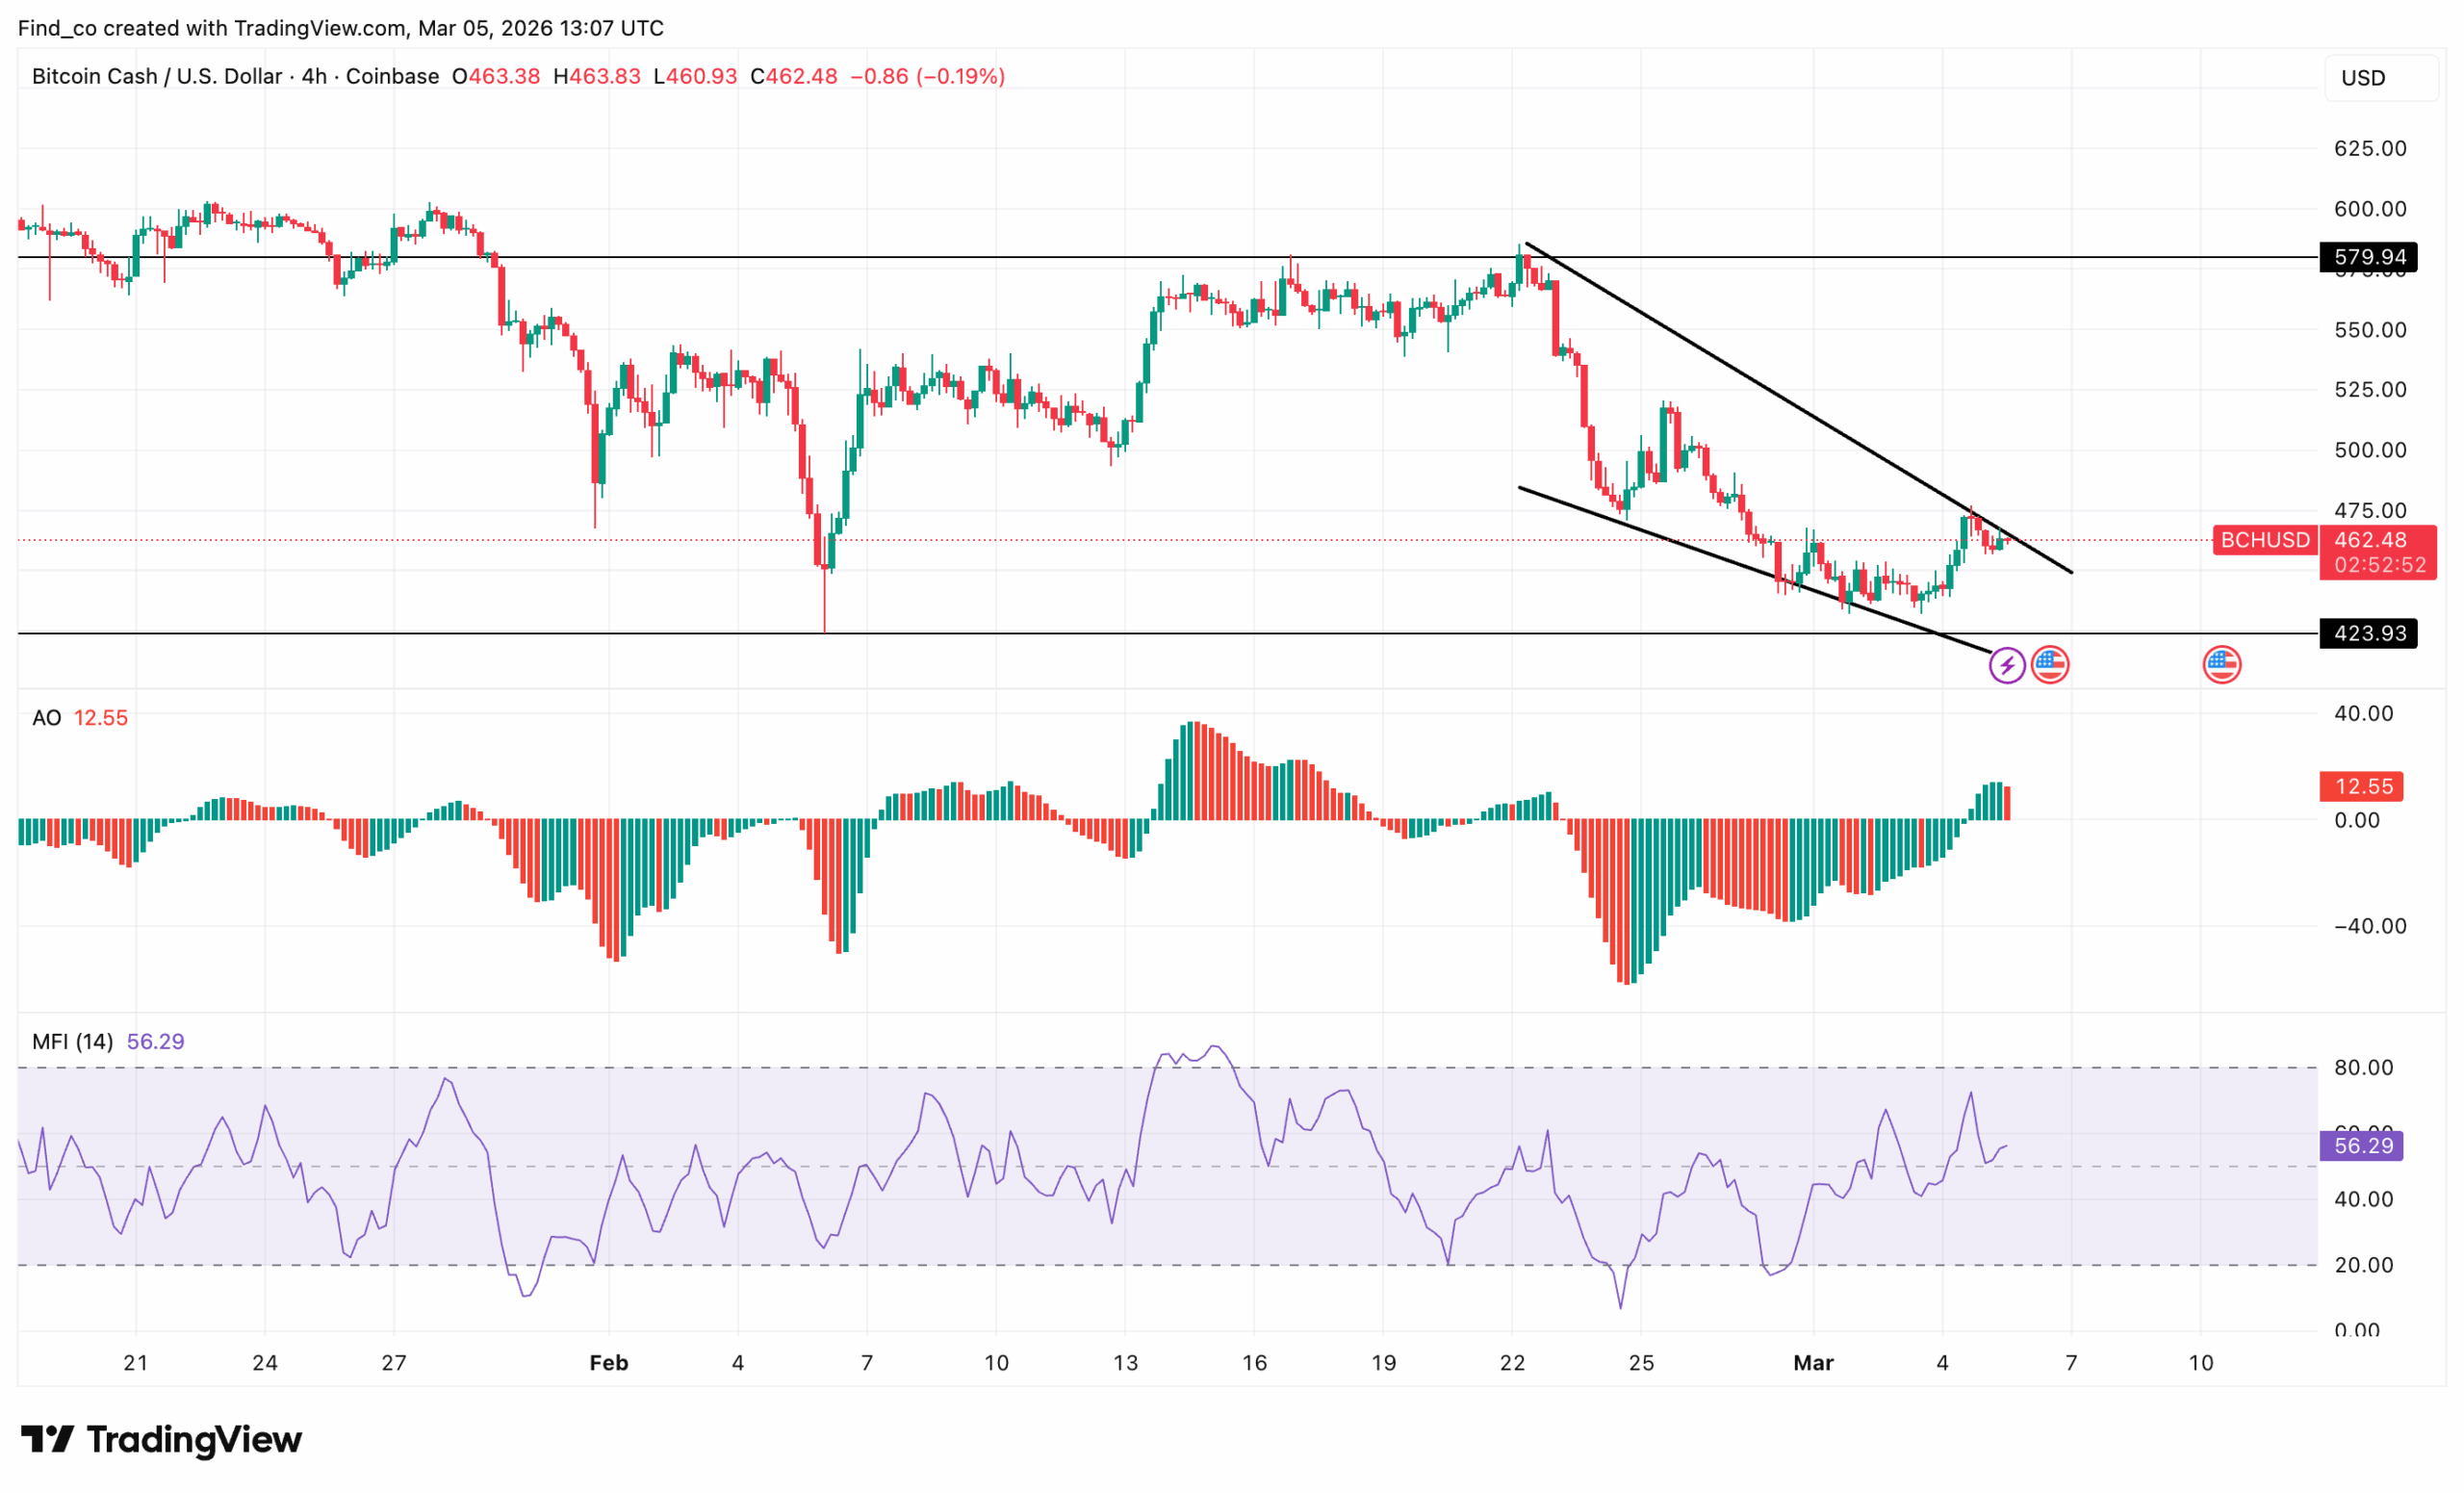Click the Mar label on time axis
The image size is (2464, 1493).
coord(1814,1363)
